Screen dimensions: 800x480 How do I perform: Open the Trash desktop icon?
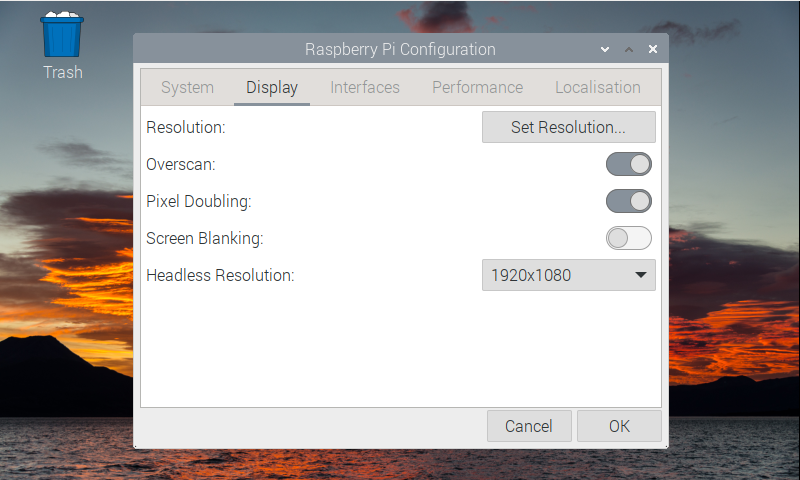coord(62,46)
